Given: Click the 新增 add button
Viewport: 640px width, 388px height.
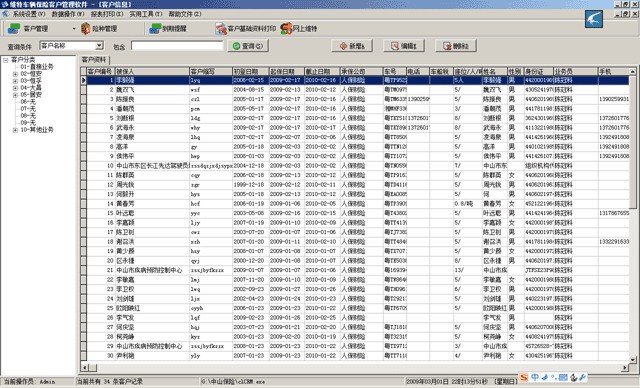Looking at the screenshot, I should click(353, 46).
